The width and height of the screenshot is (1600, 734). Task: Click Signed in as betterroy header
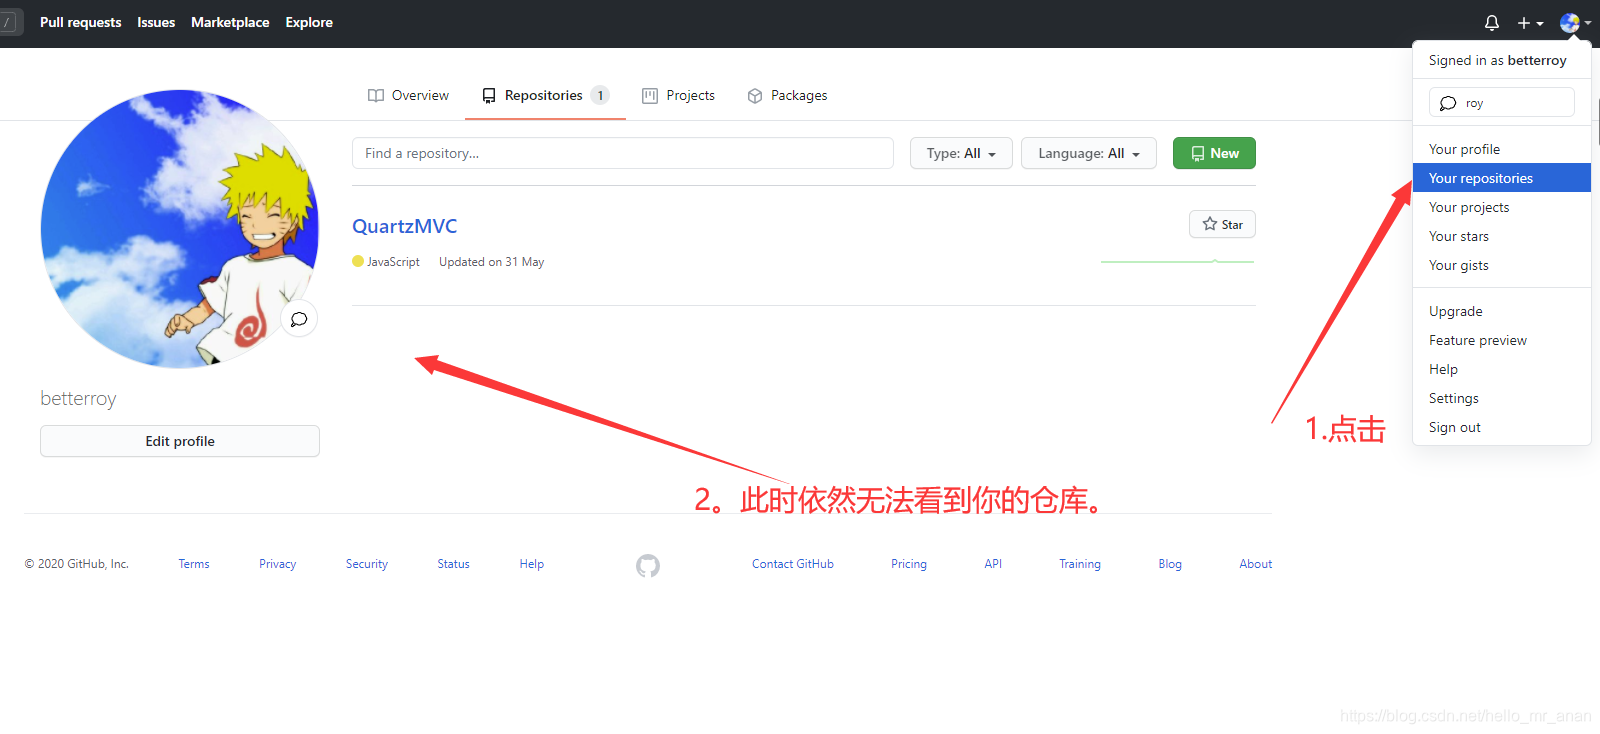[x=1498, y=60]
